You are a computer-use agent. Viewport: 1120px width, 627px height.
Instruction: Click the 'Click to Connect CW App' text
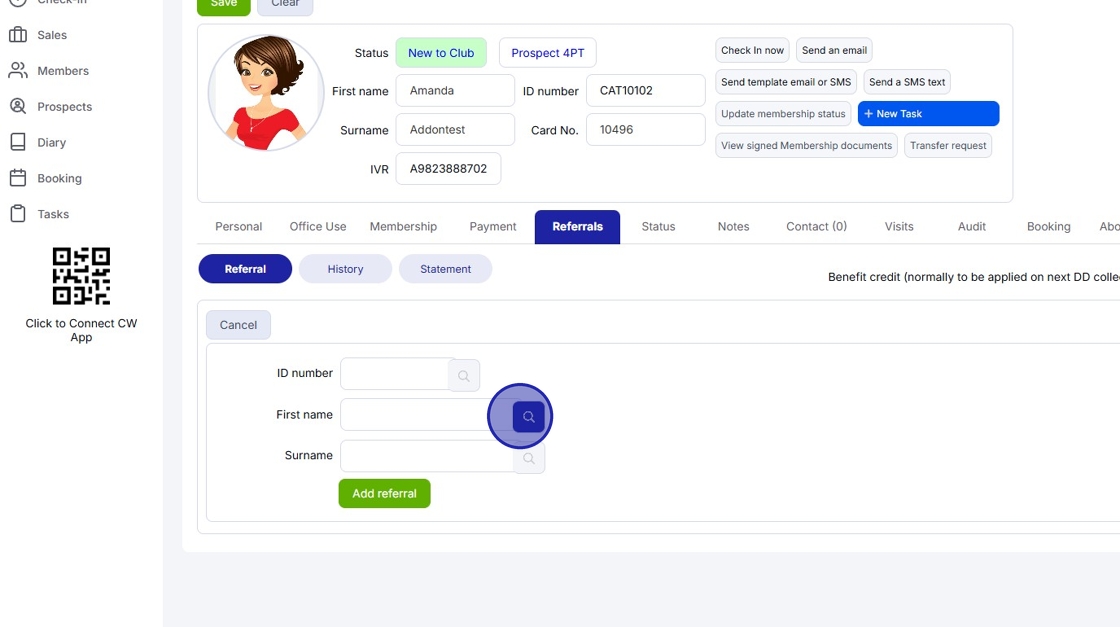pyautogui.click(x=81, y=330)
